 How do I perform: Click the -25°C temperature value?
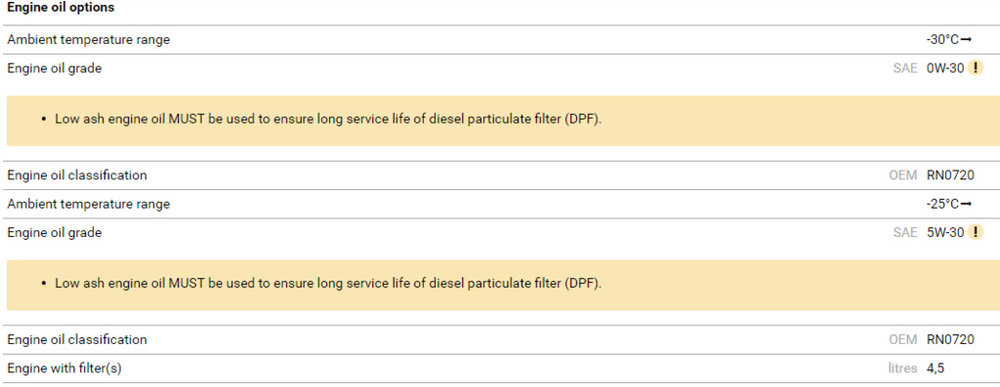[943, 204]
